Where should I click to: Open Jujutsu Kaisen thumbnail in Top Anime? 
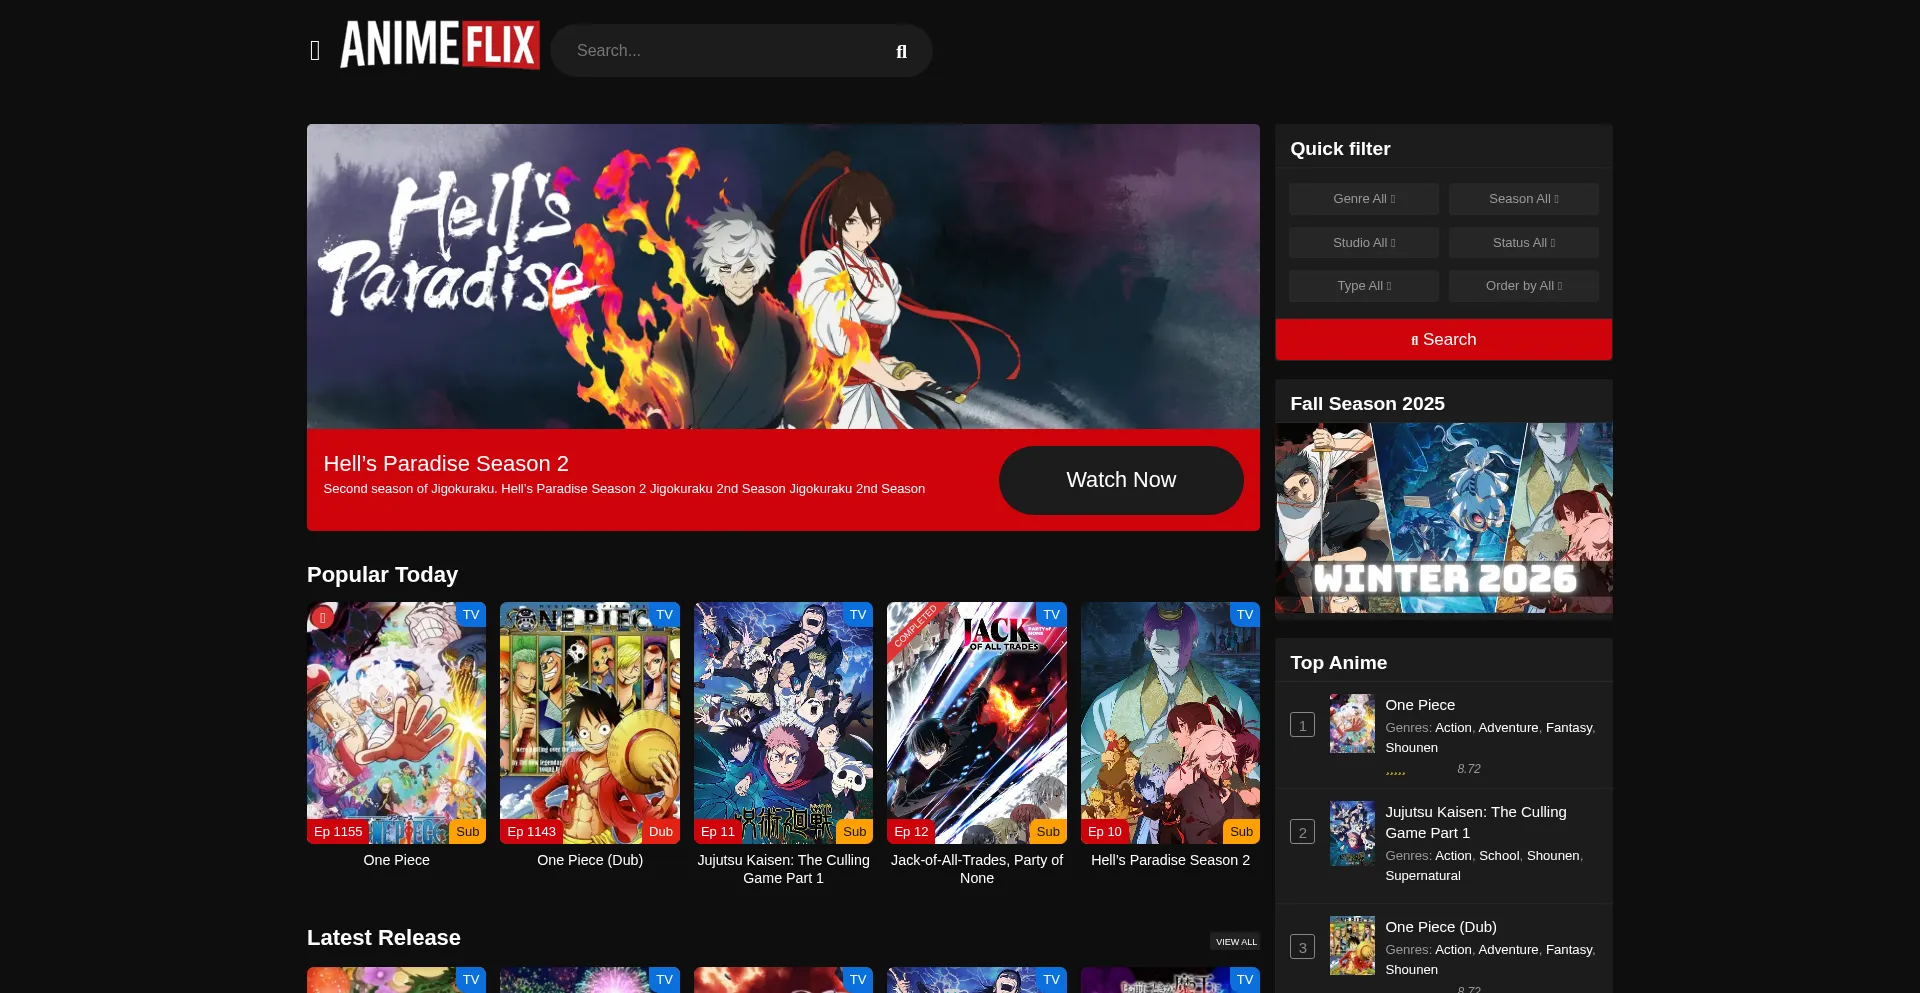1352,833
